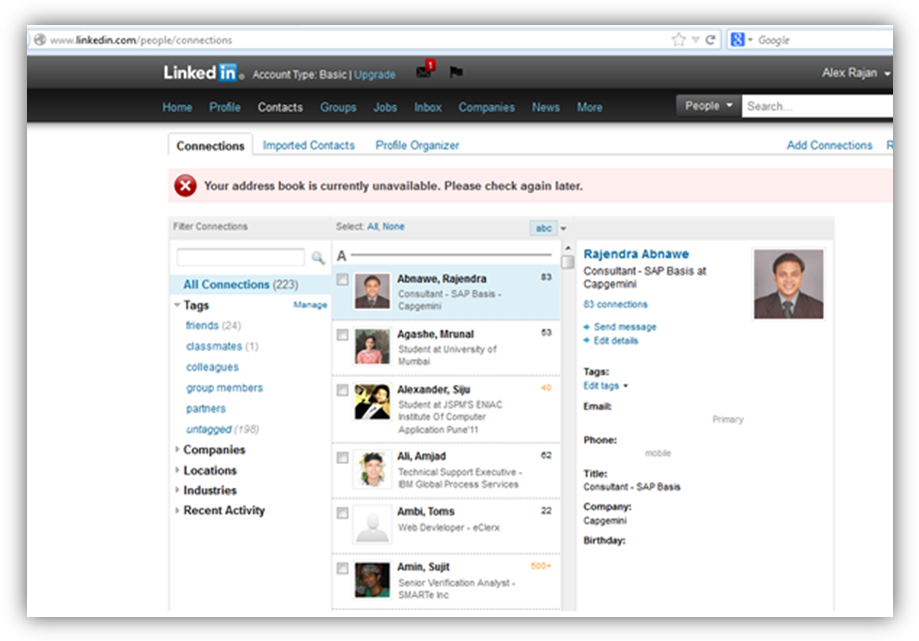
Task: Open the Groups menu
Action: [x=338, y=107]
